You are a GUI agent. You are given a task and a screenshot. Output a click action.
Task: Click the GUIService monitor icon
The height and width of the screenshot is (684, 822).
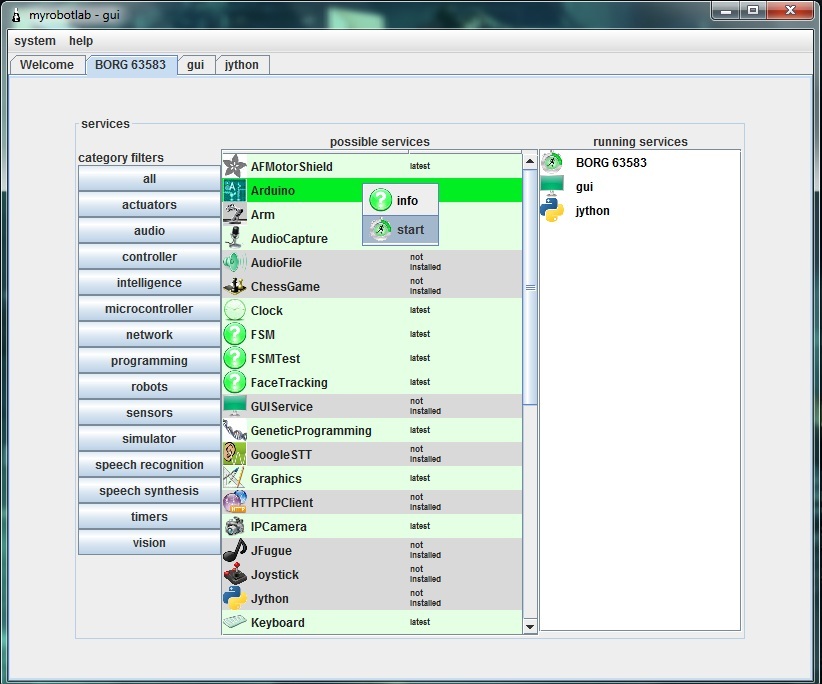(234, 406)
